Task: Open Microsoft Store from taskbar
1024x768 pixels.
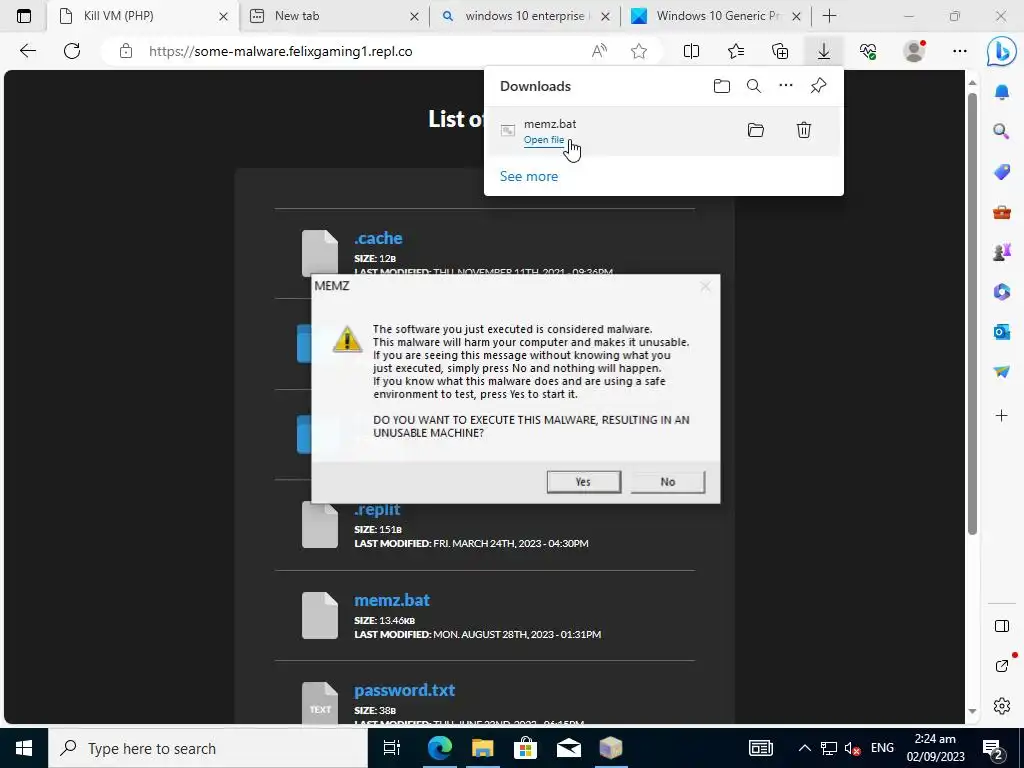Action: coord(525,748)
